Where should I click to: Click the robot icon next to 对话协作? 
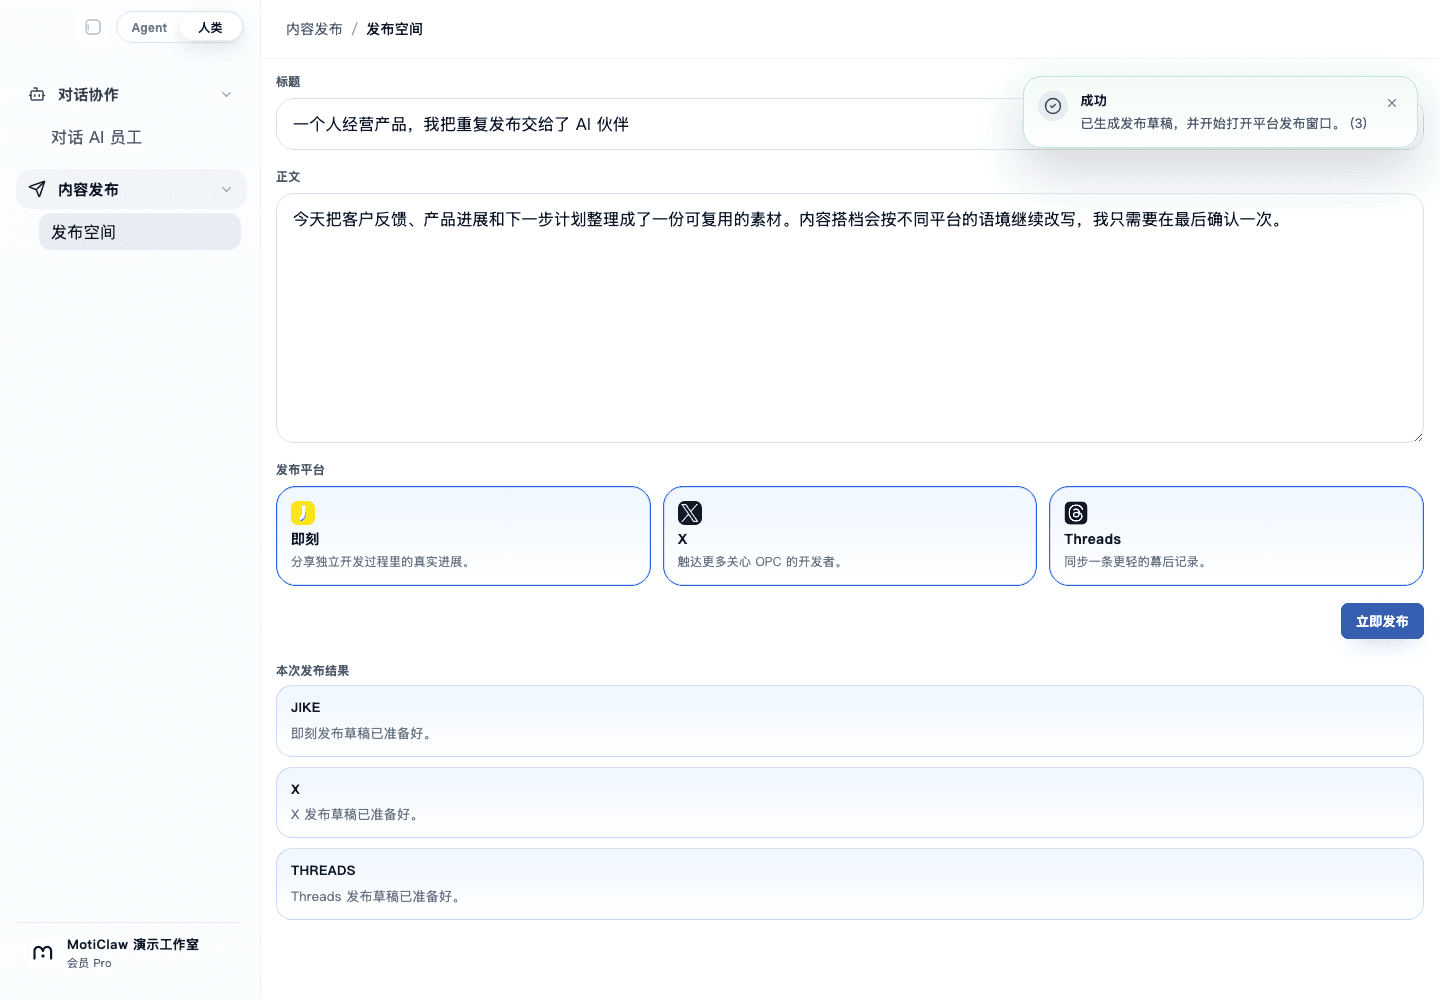(x=37, y=94)
